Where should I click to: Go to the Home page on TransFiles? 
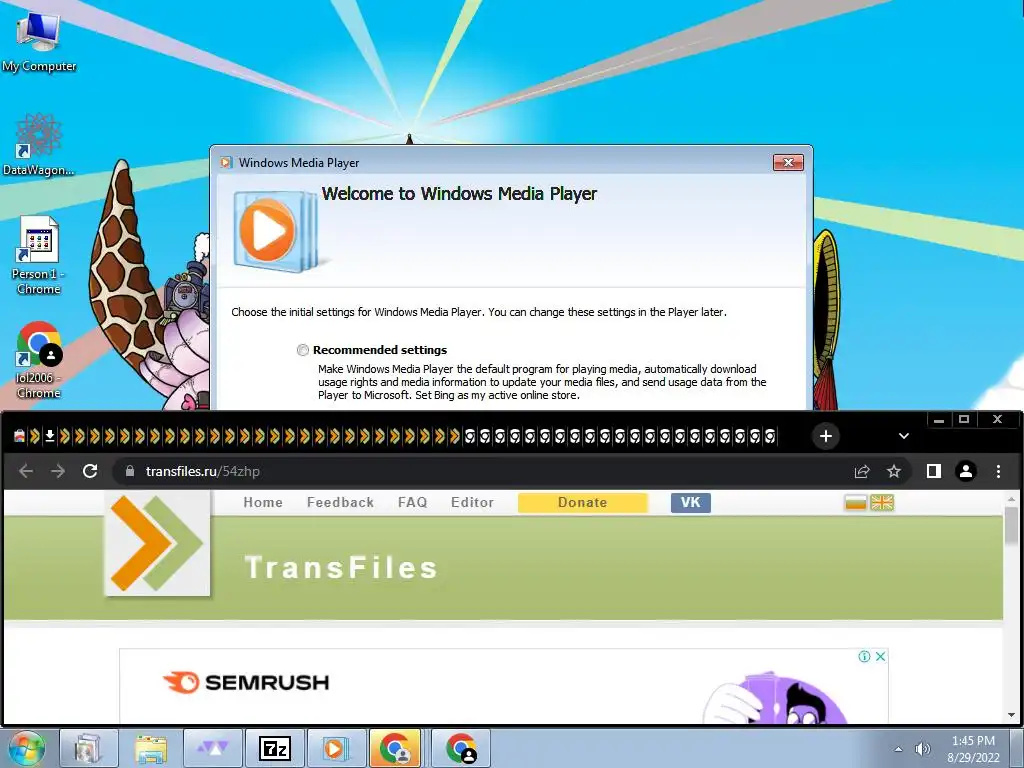(263, 502)
